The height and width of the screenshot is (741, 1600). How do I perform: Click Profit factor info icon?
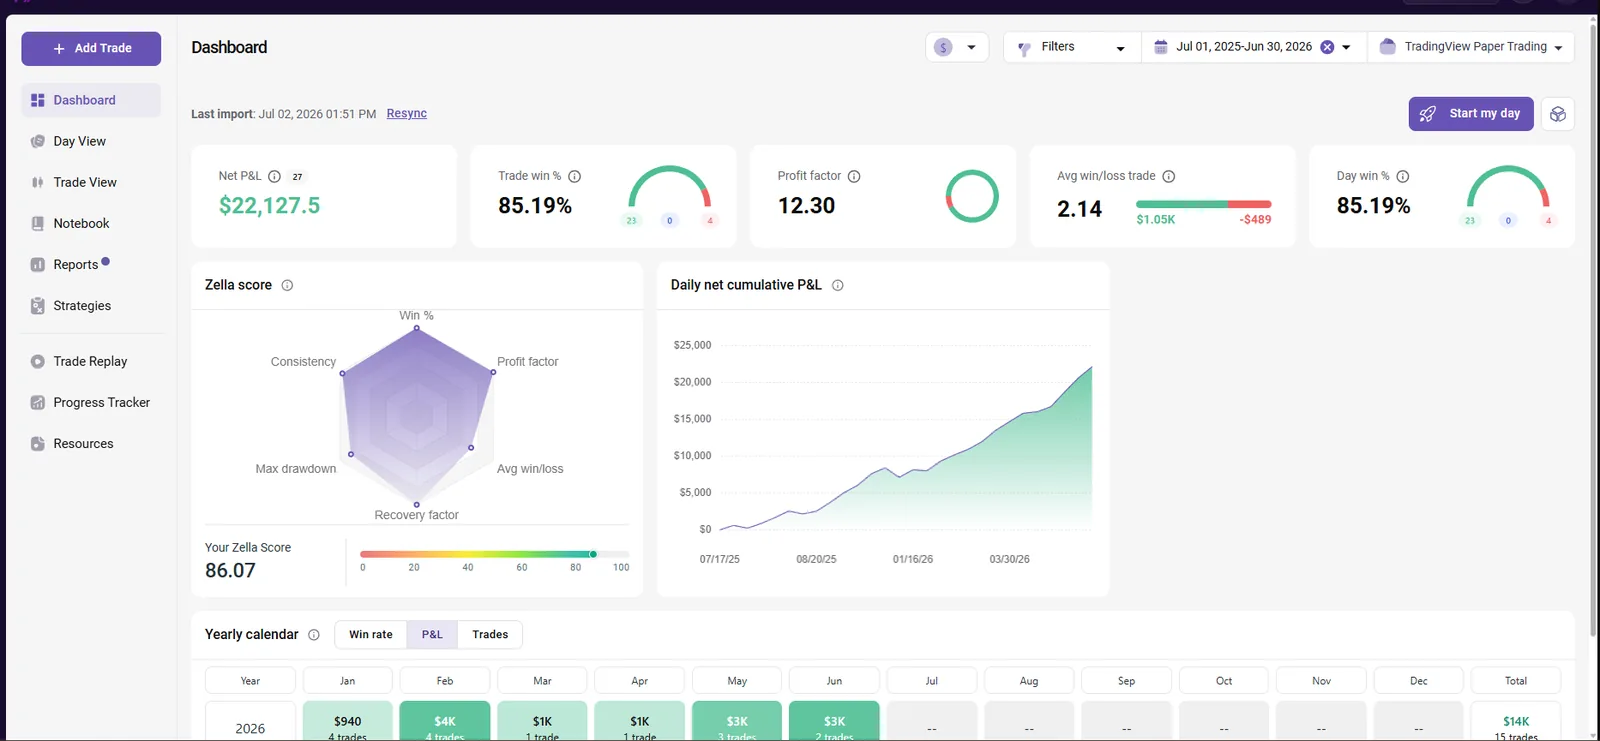[854, 176]
